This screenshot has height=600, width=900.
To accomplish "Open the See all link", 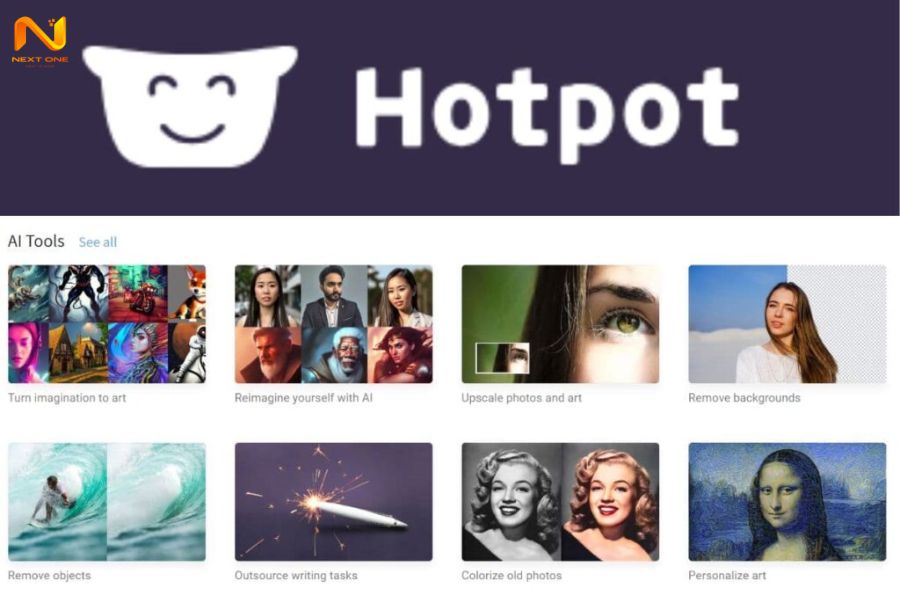I will (98, 242).
